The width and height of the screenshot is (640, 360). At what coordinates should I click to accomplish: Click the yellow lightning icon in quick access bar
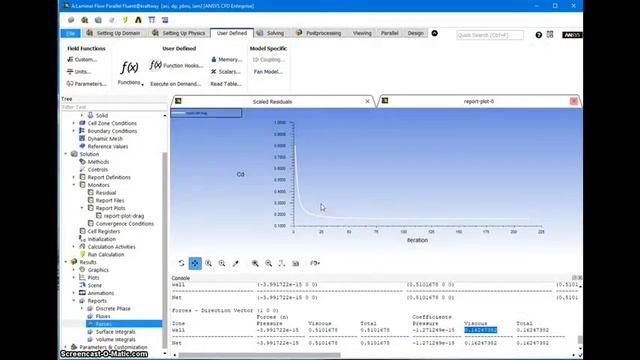[125, 20]
